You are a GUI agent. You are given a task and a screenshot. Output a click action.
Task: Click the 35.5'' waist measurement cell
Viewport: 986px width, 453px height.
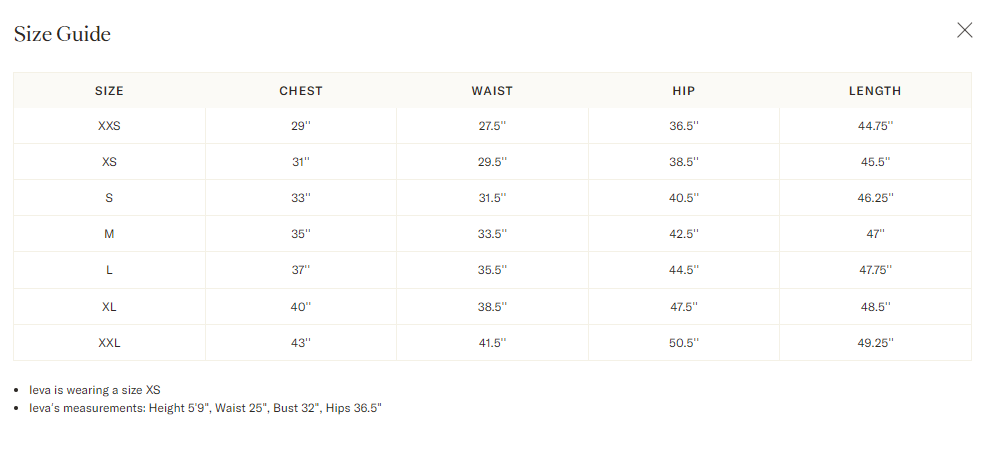[x=492, y=270]
